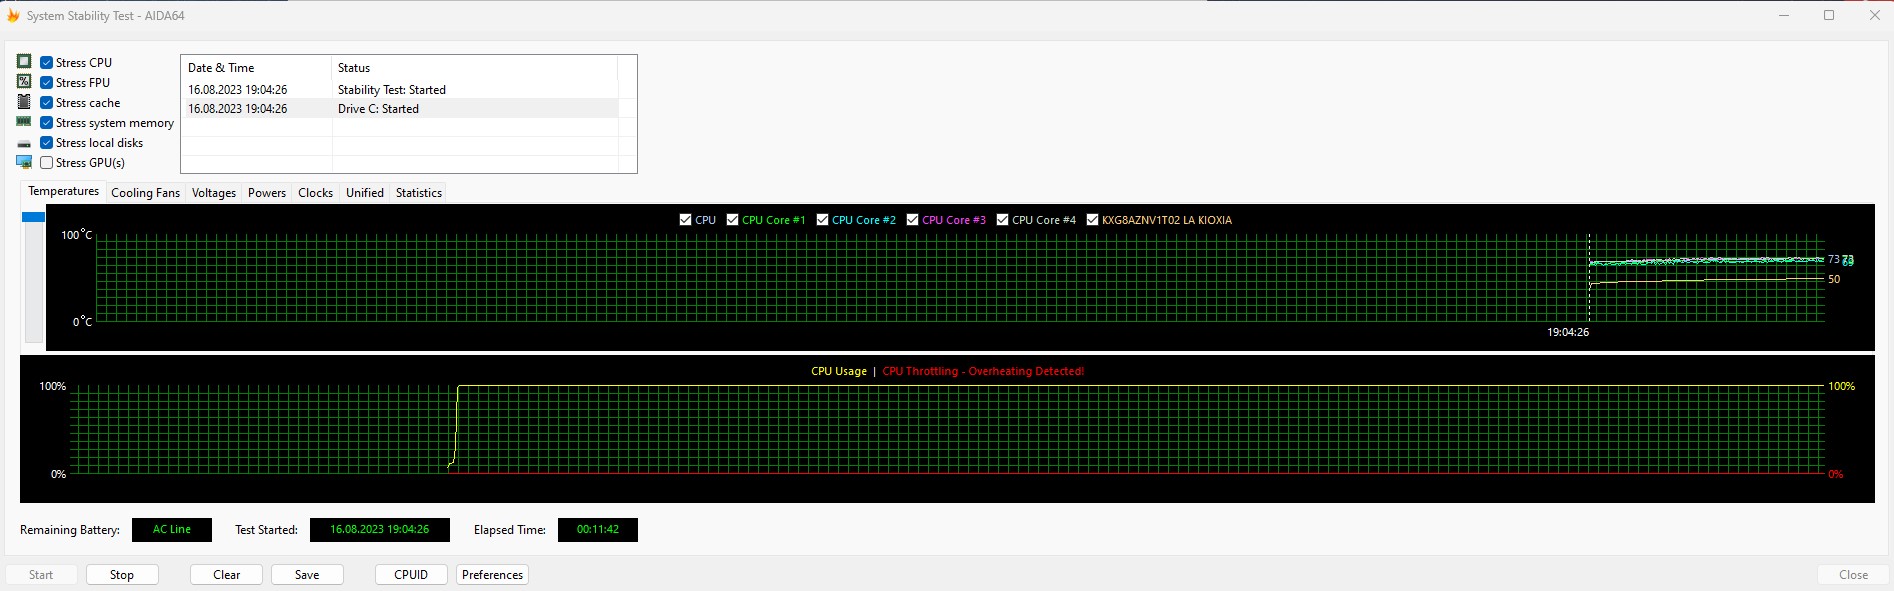Click the CPU chip icon beside Stress CPU

click(24, 62)
